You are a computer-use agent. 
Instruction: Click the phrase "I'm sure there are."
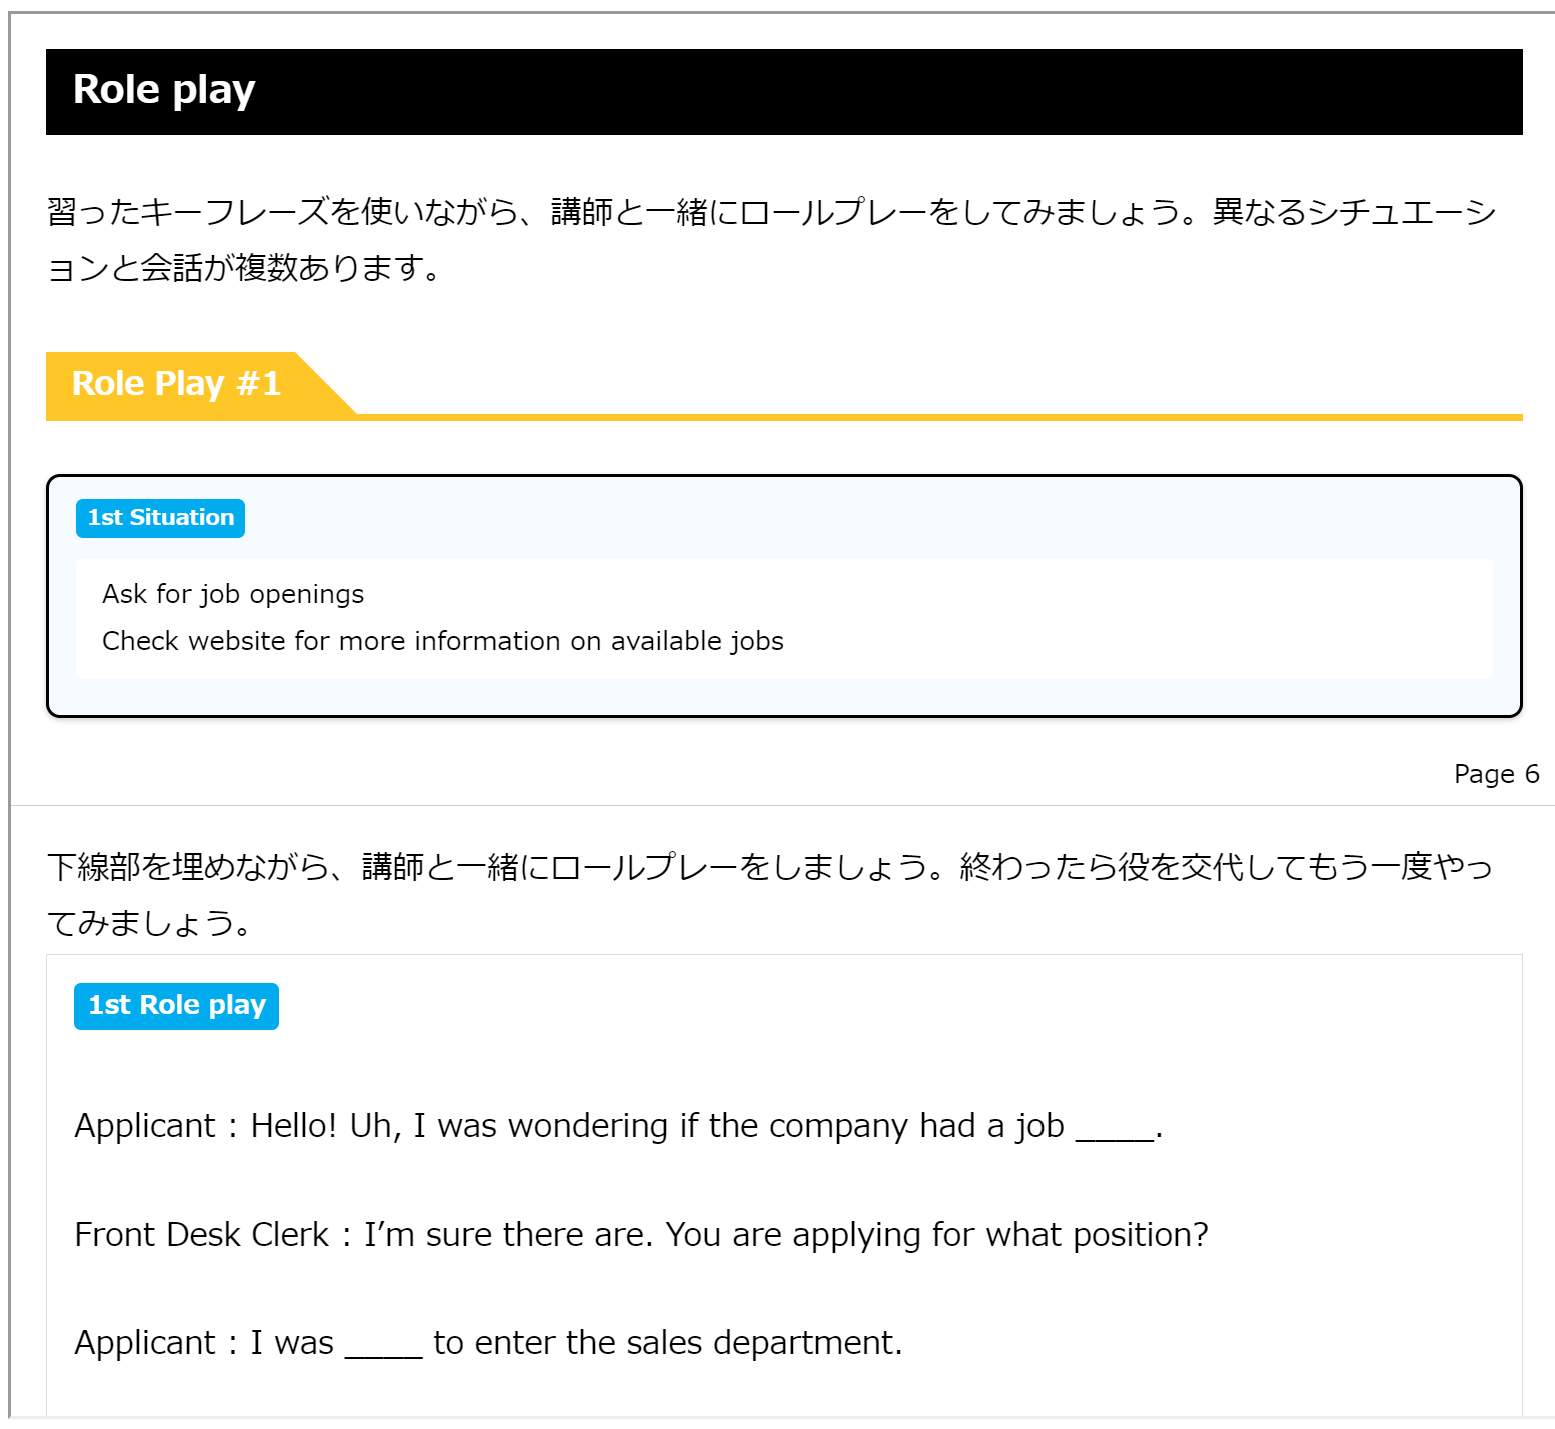508,1235
